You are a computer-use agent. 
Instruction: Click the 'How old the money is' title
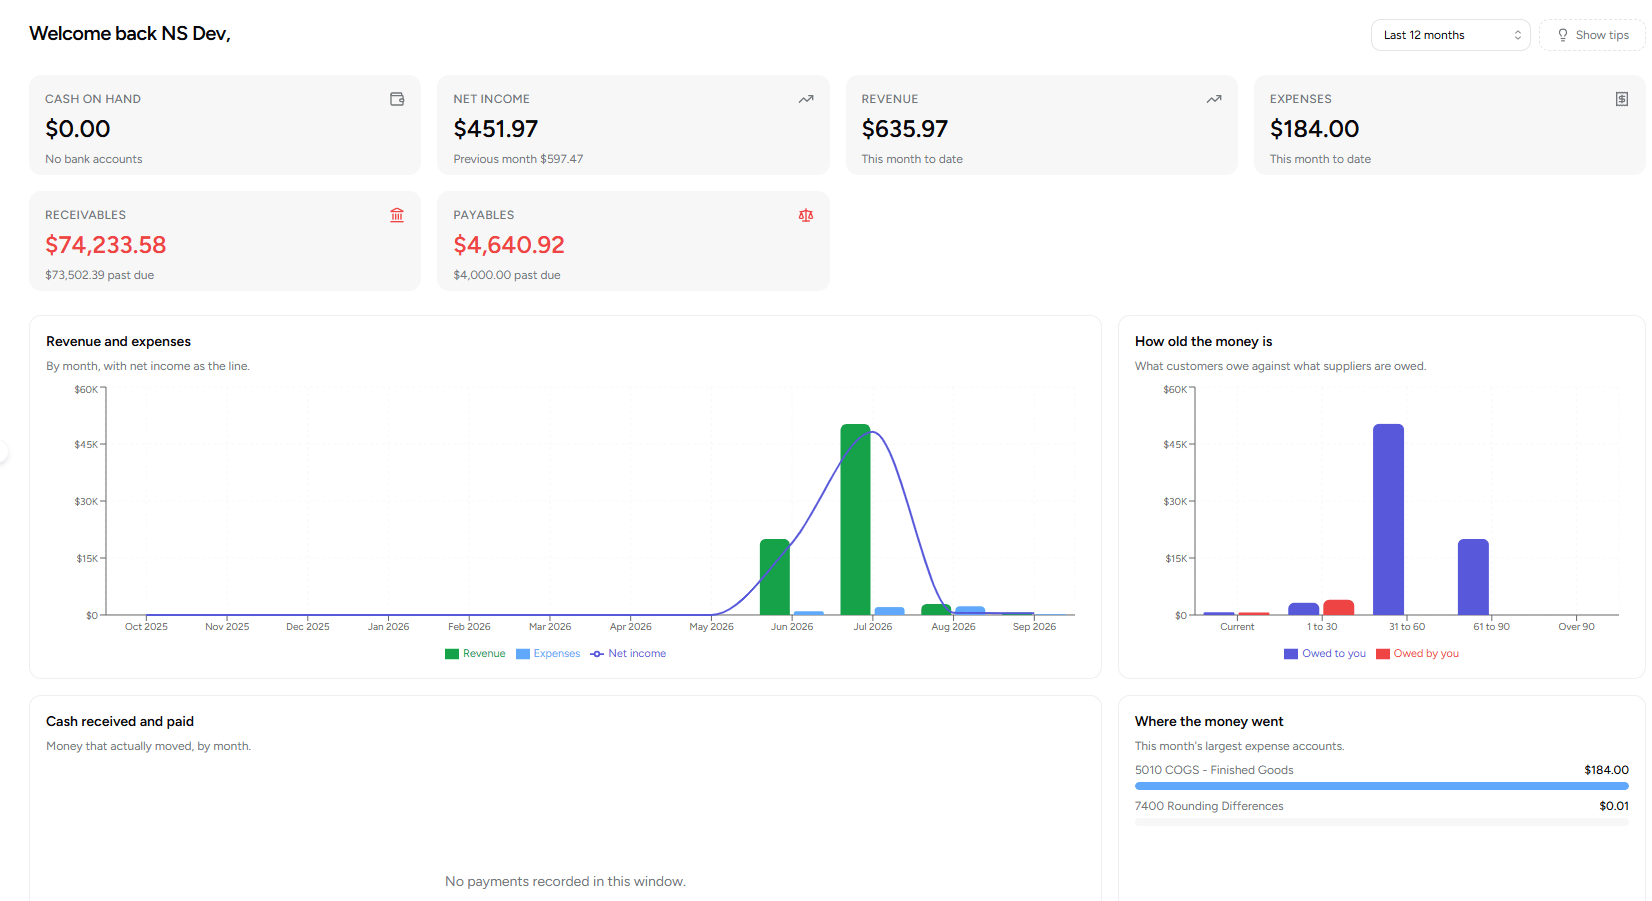tap(1204, 342)
